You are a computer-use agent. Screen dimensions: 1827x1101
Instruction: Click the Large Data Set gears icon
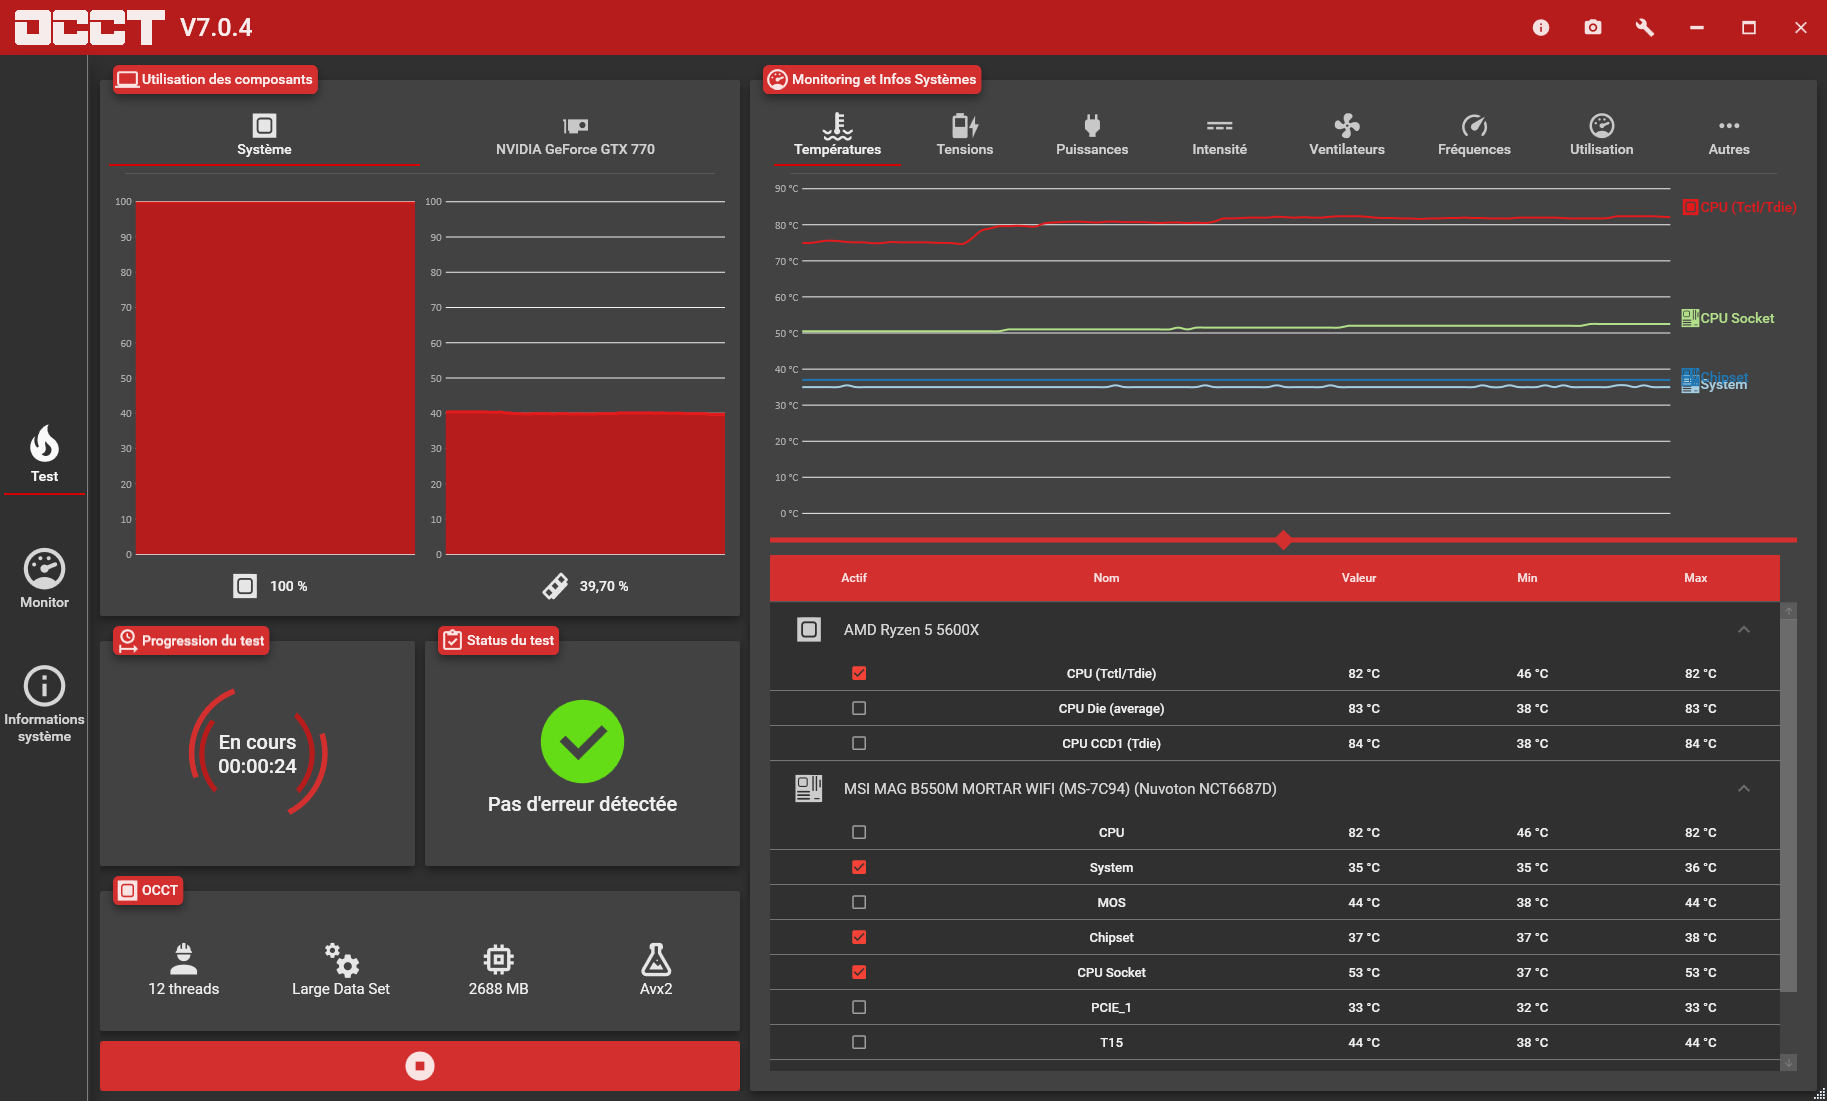click(341, 959)
